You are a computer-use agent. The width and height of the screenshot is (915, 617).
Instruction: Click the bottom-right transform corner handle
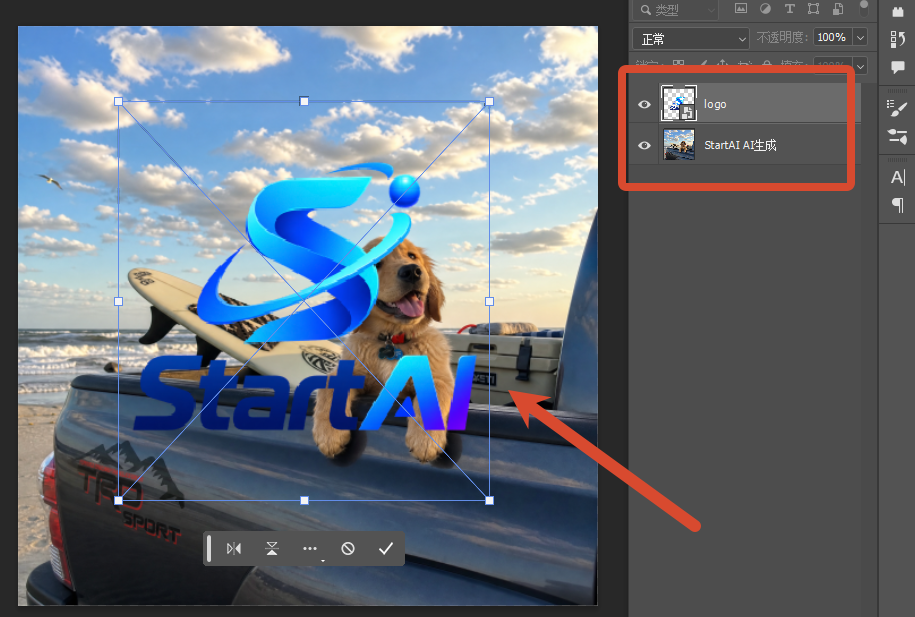pyautogui.click(x=490, y=500)
